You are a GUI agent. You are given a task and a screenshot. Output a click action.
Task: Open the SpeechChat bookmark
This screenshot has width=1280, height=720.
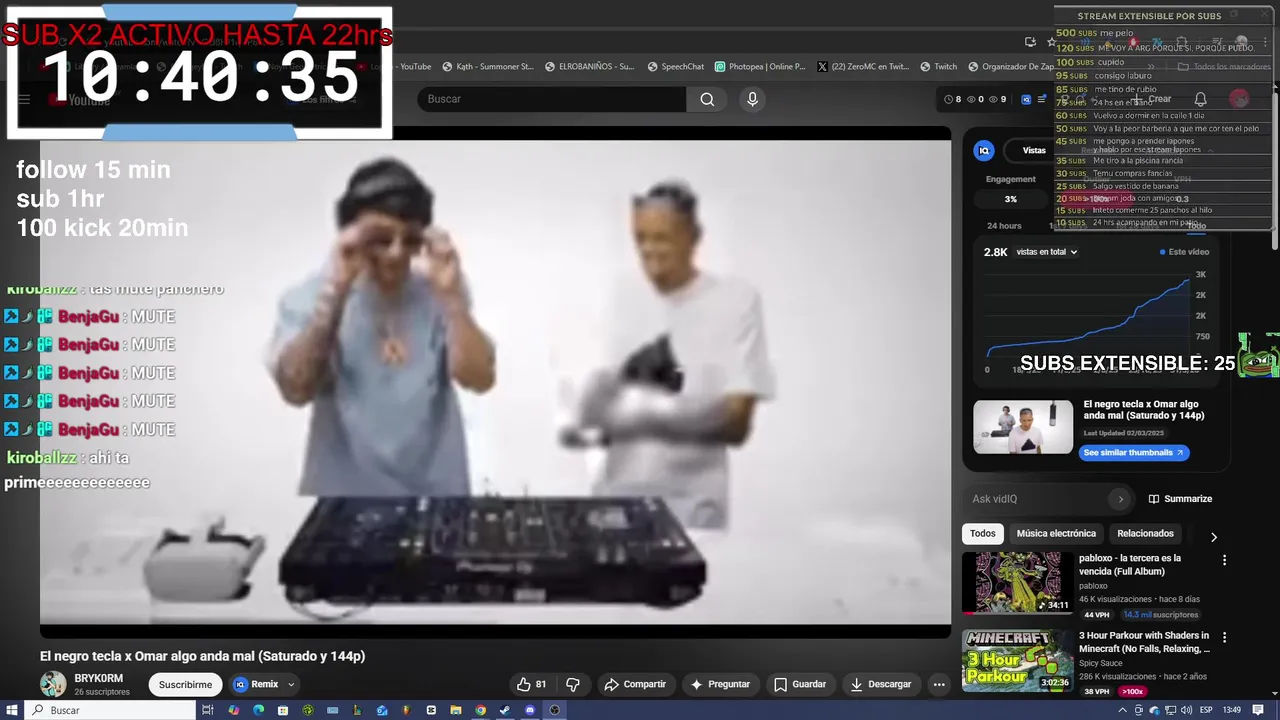[675, 67]
